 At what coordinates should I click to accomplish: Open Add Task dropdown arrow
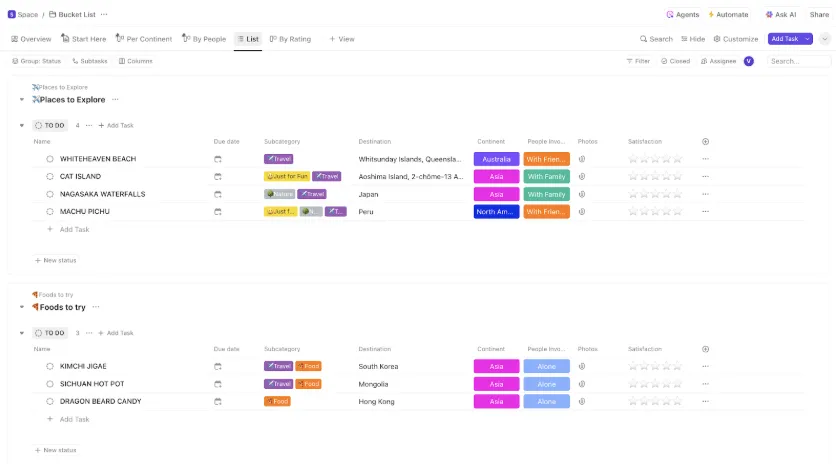coord(807,39)
